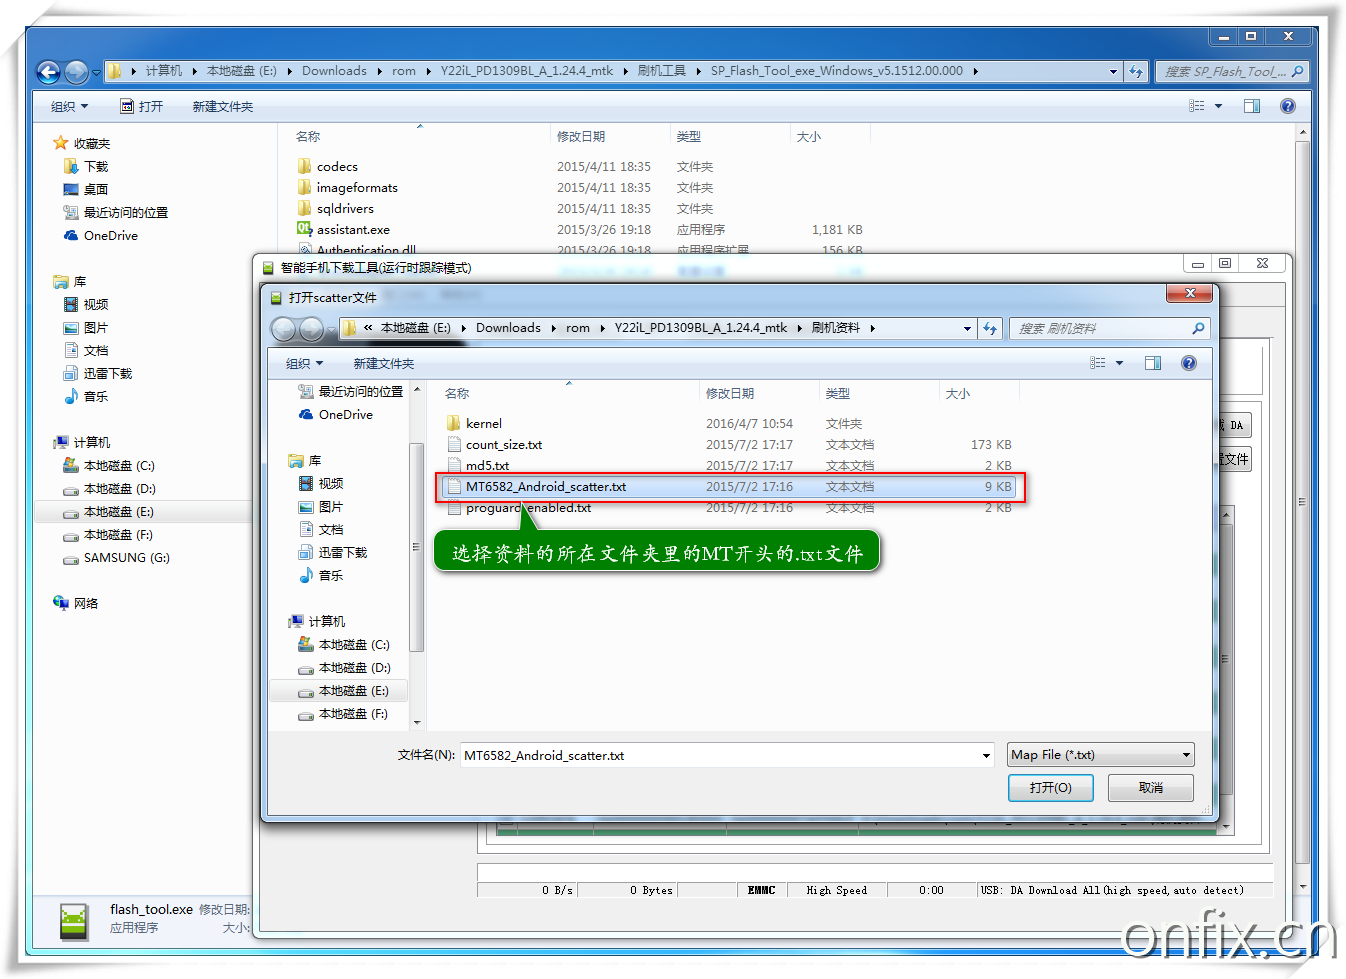Open the 组织 menu in the dialog toolbar
Screen dimensions: 1346x979
pos(304,364)
